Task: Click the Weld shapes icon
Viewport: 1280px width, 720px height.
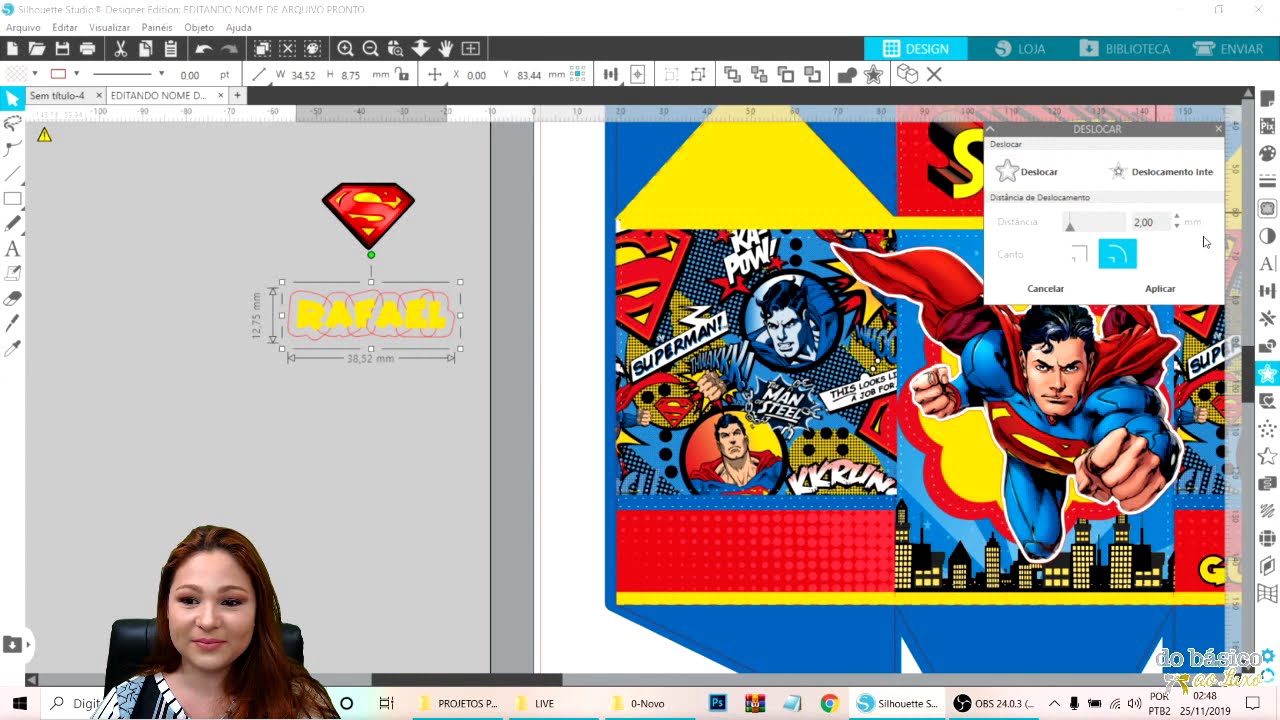Action: pyautogui.click(x=847, y=75)
